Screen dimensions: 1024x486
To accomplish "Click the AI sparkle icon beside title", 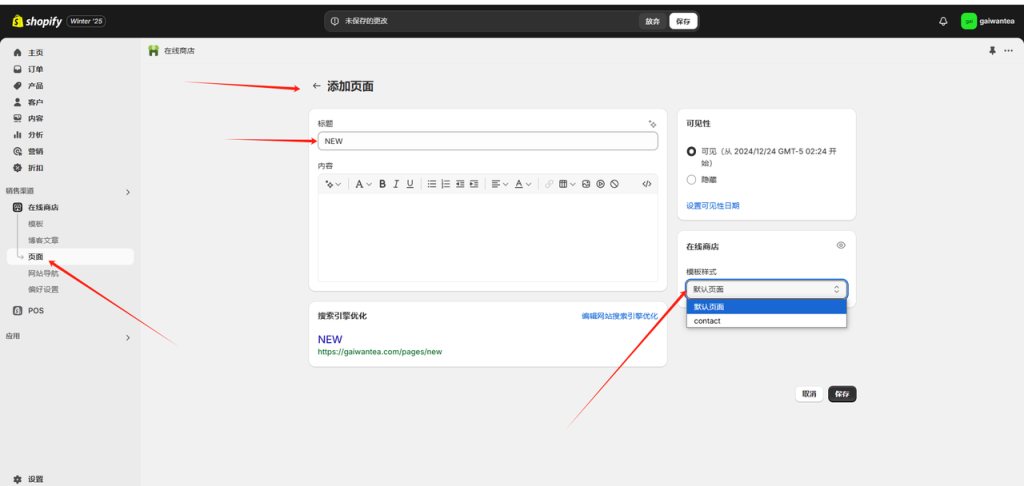I will (652, 123).
